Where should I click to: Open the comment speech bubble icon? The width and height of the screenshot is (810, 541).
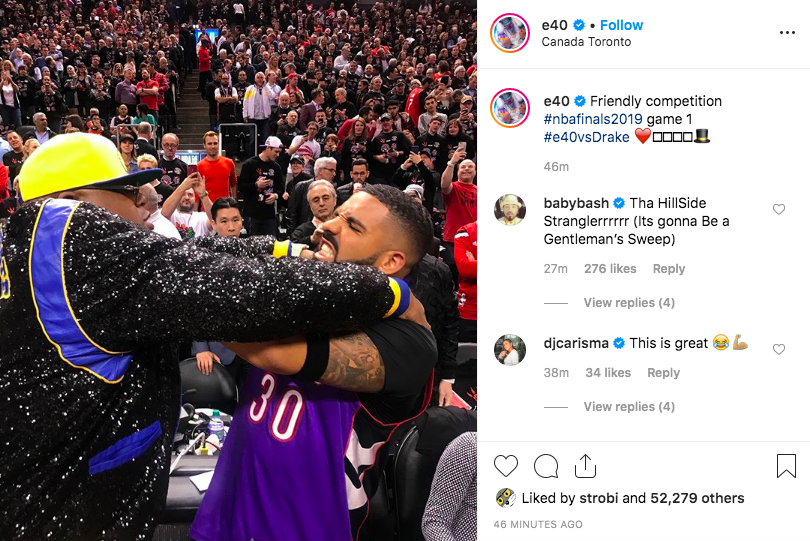546,466
